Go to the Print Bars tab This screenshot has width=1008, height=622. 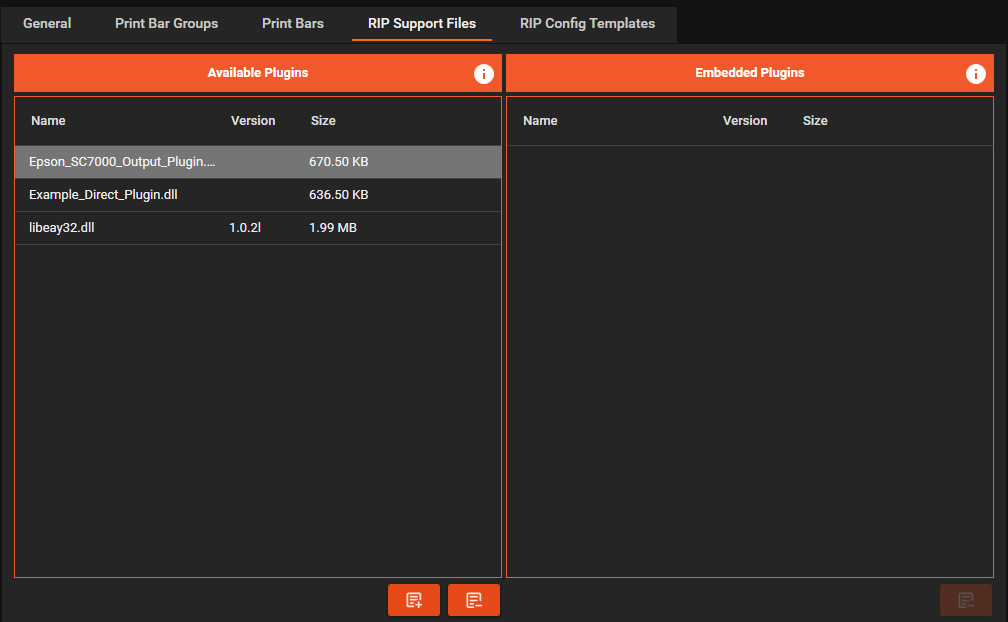click(293, 23)
